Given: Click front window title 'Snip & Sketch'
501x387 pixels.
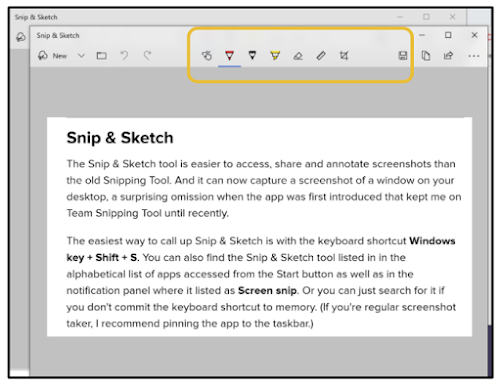Looking at the screenshot, I should pyautogui.click(x=58, y=35).
